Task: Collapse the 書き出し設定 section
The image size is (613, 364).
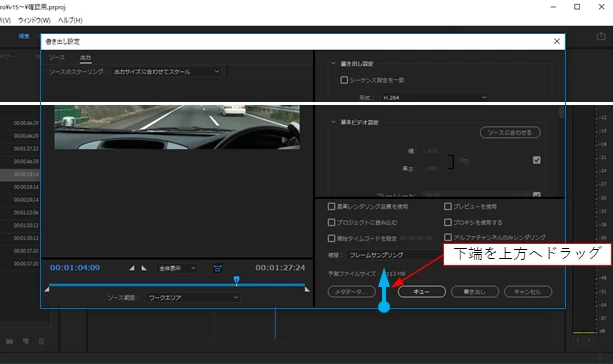Action: (x=333, y=63)
